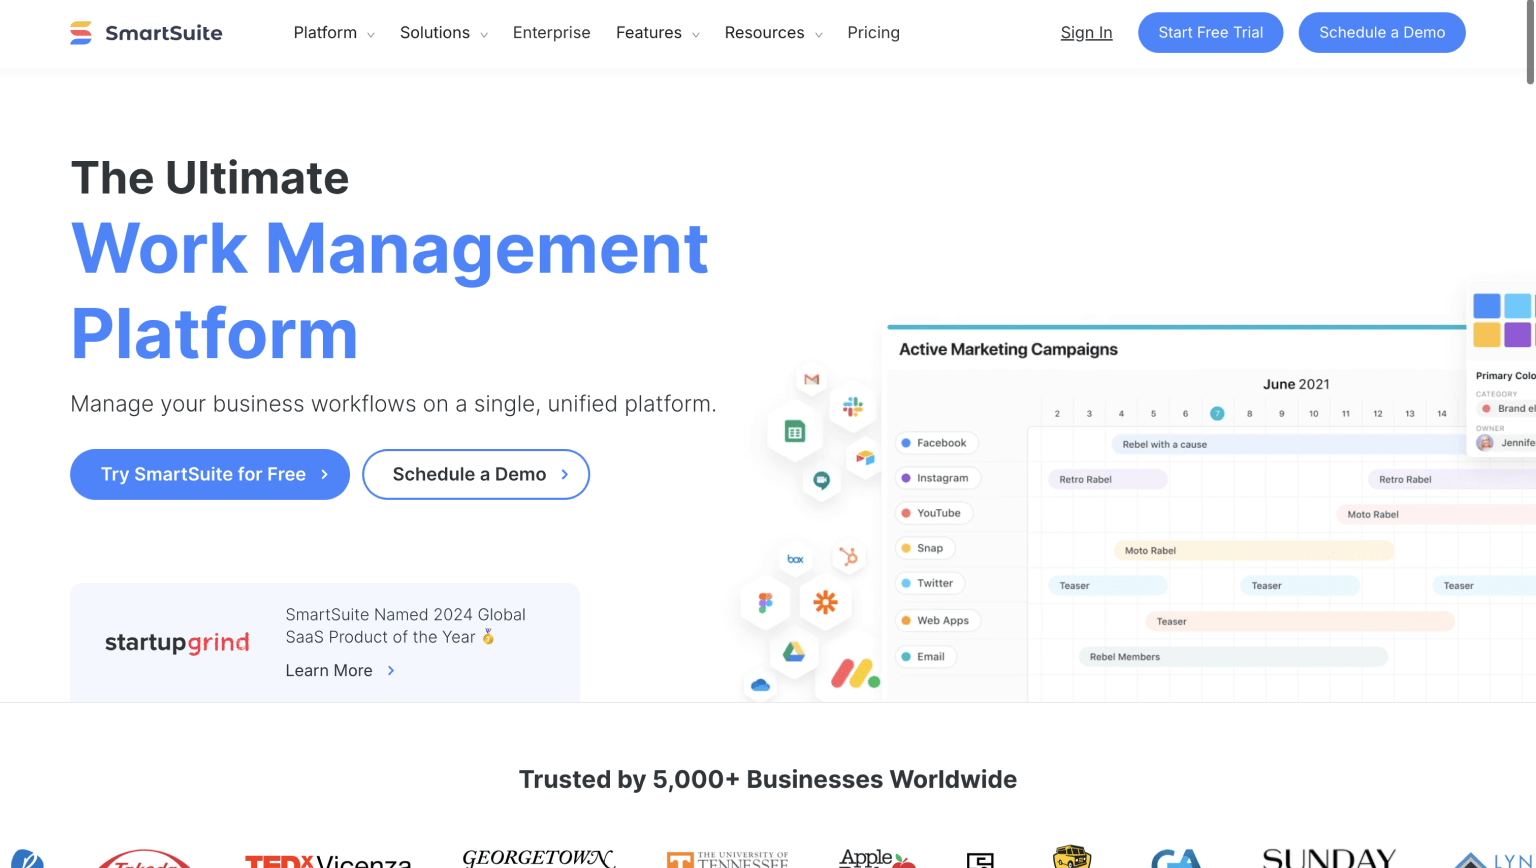The width and height of the screenshot is (1536, 868).
Task: Click the monday.com integration icon
Action: point(855,674)
